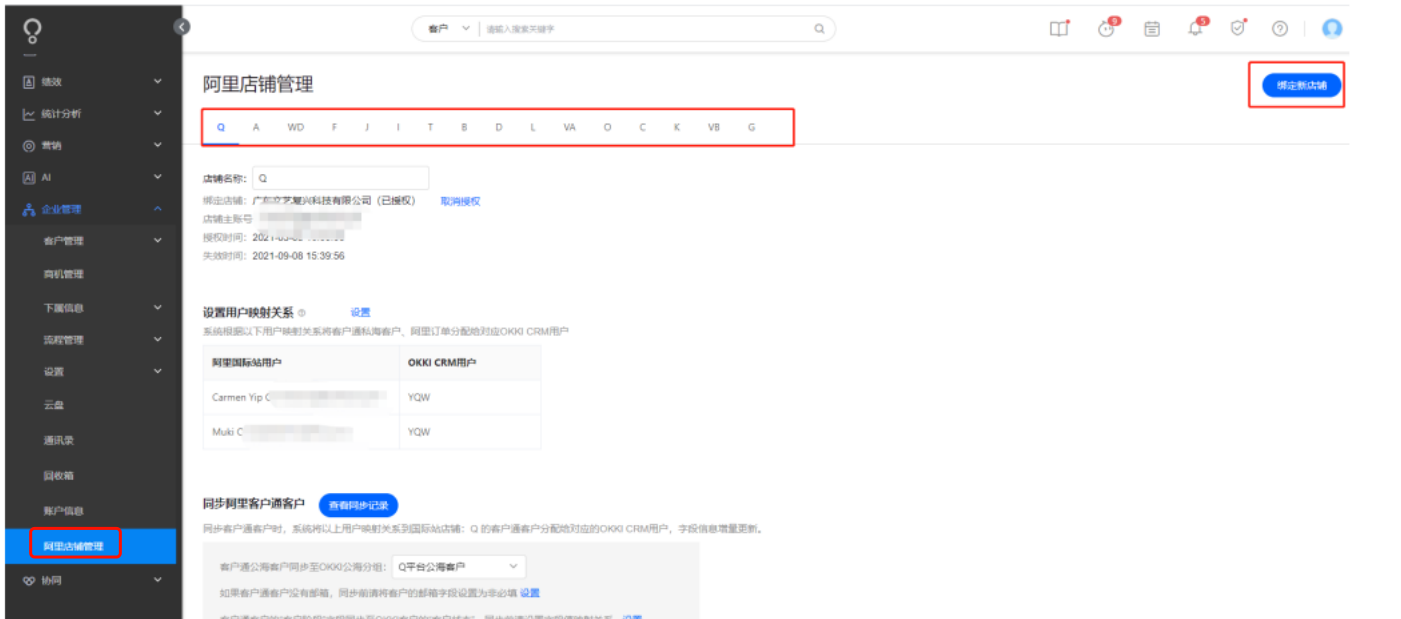Click the 绩效 icon in the sidebar
The image size is (1401, 619).
tap(29, 82)
